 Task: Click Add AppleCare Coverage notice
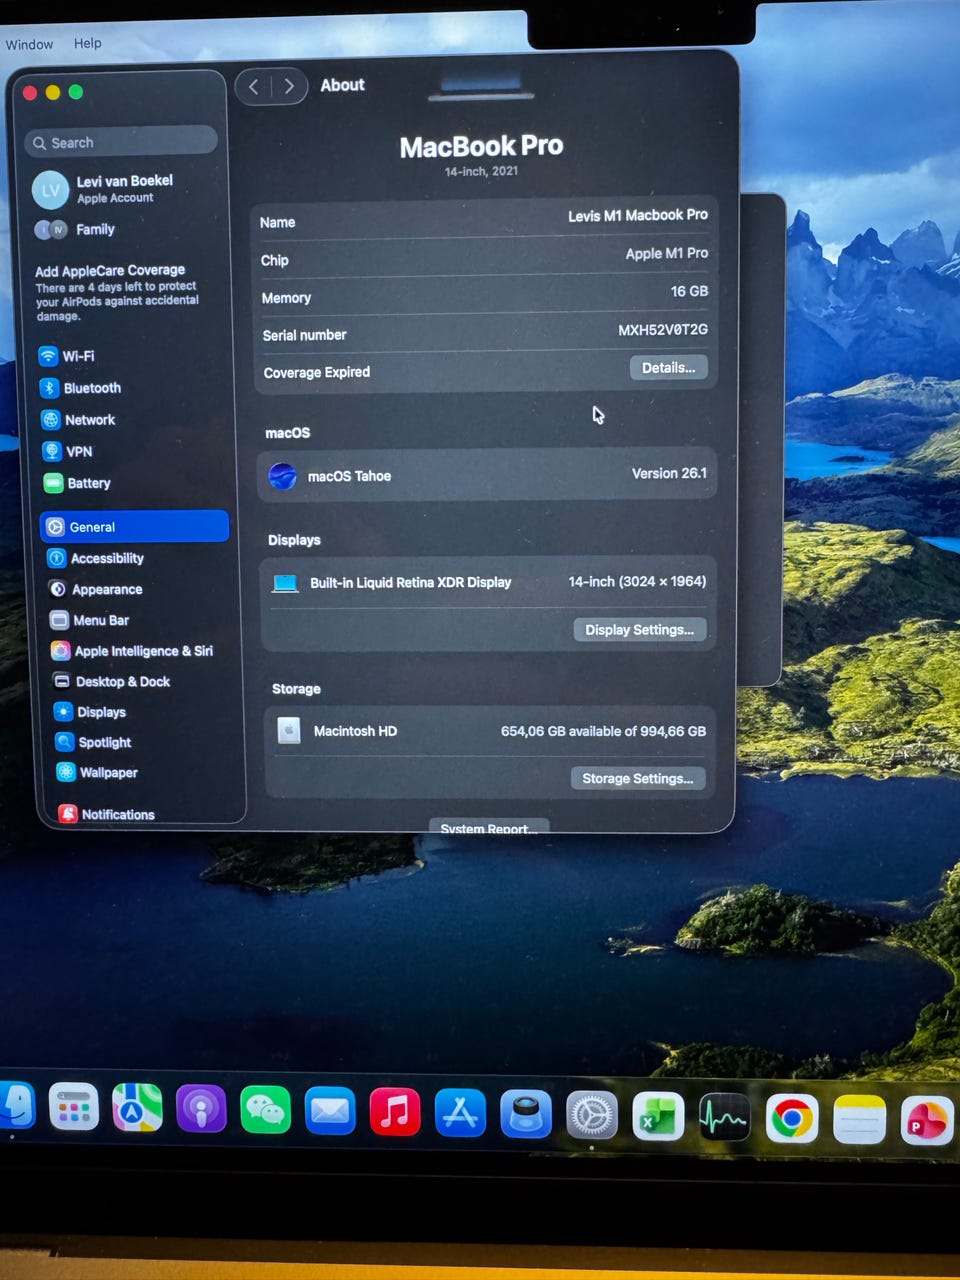coord(117,292)
